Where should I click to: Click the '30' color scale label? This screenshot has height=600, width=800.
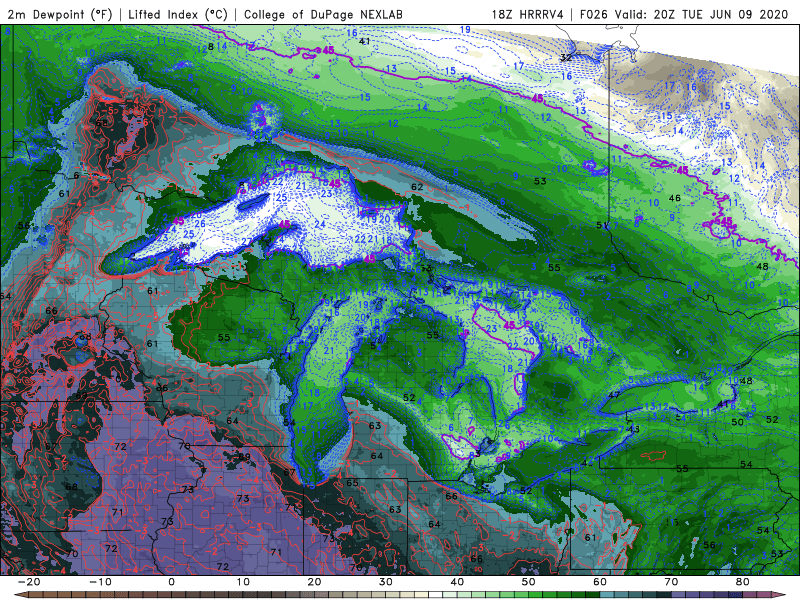(386, 582)
